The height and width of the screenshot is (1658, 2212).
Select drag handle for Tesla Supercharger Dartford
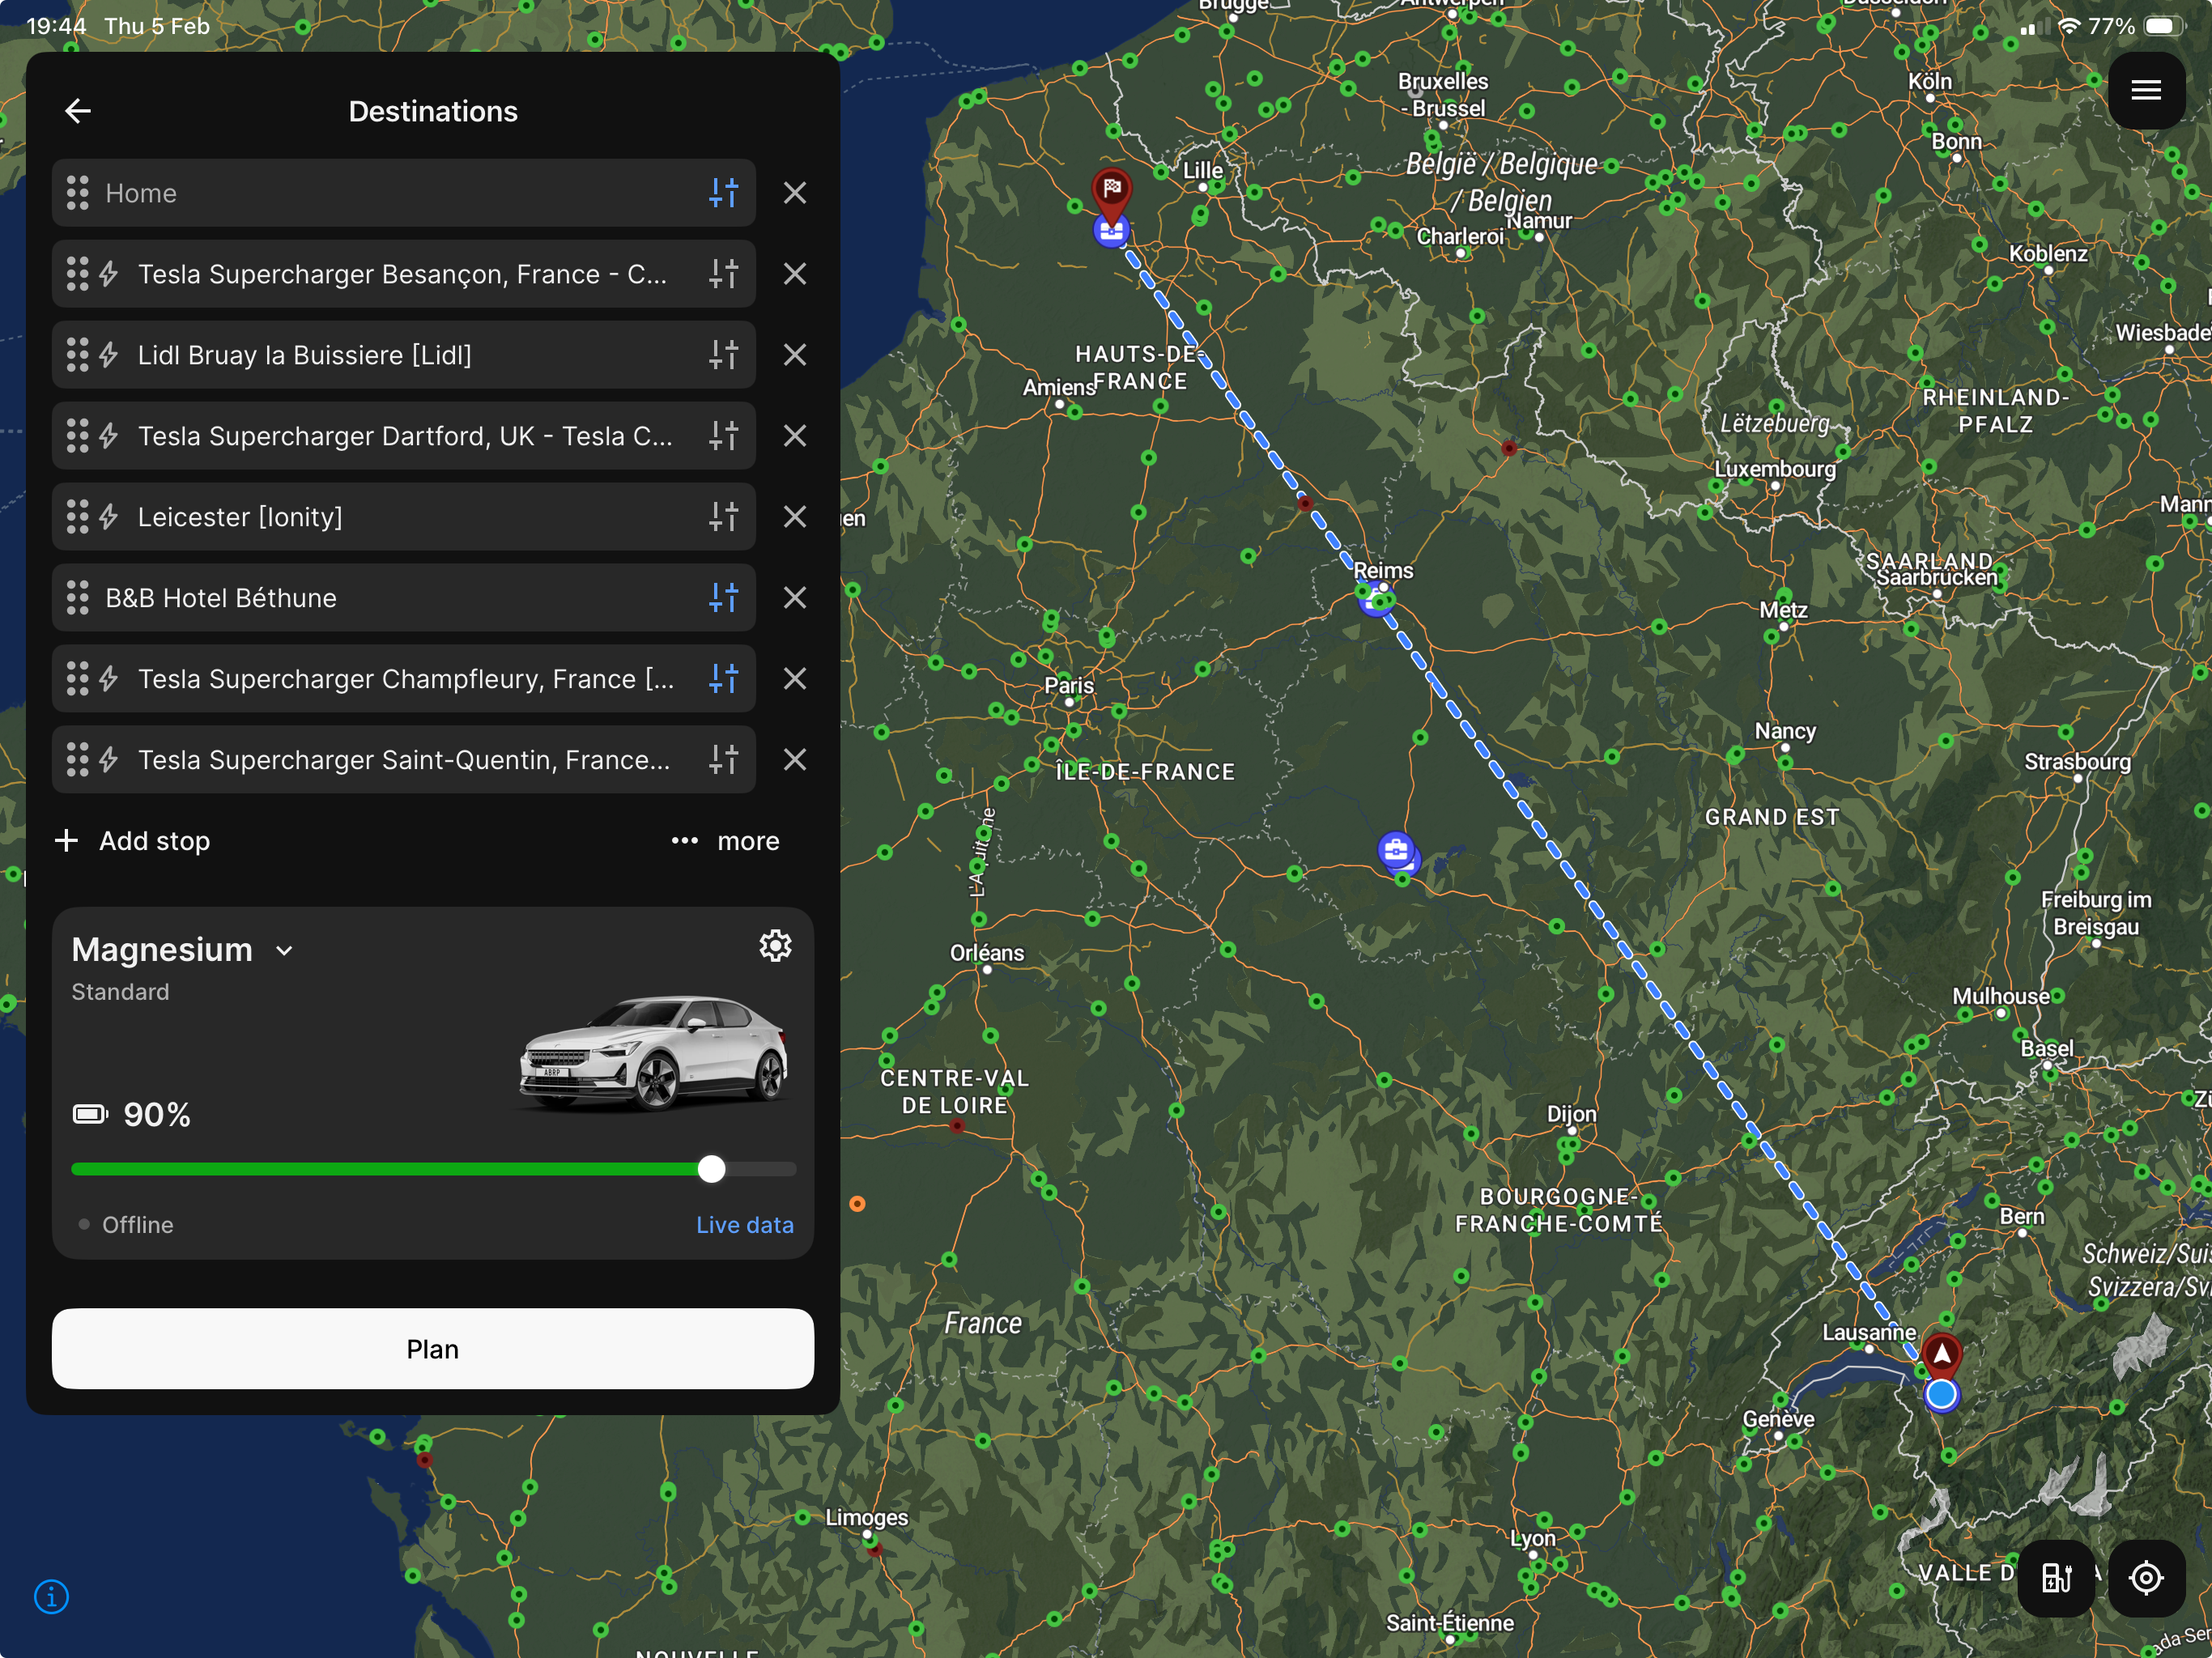[x=77, y=436]
